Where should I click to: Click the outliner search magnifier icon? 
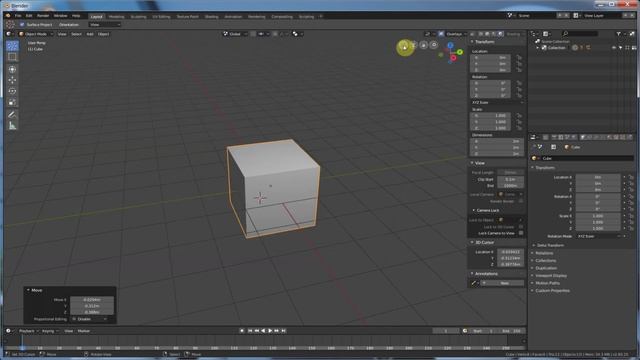(x=565, y=34)
